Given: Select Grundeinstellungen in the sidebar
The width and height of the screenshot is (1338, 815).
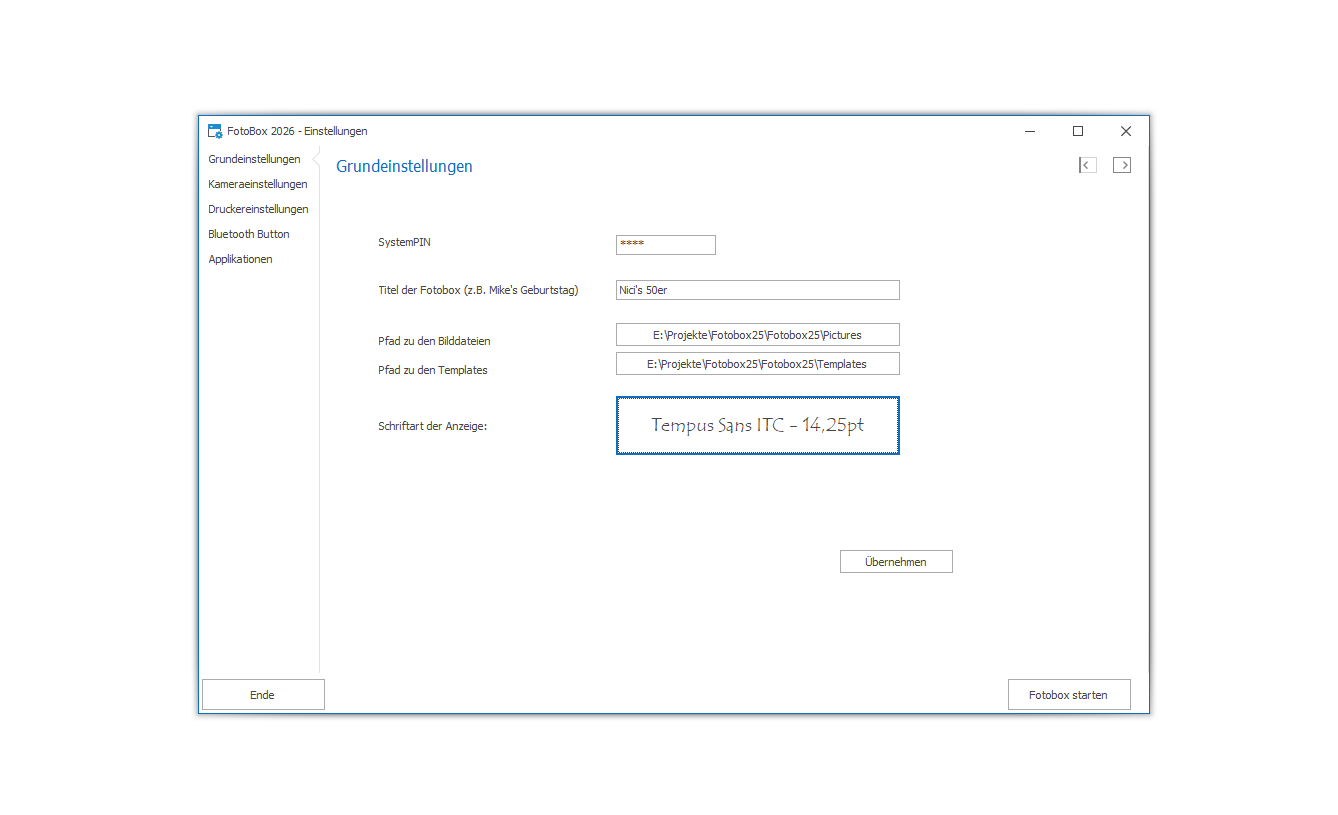Looking at the screenshot, I should pos(254,159).
